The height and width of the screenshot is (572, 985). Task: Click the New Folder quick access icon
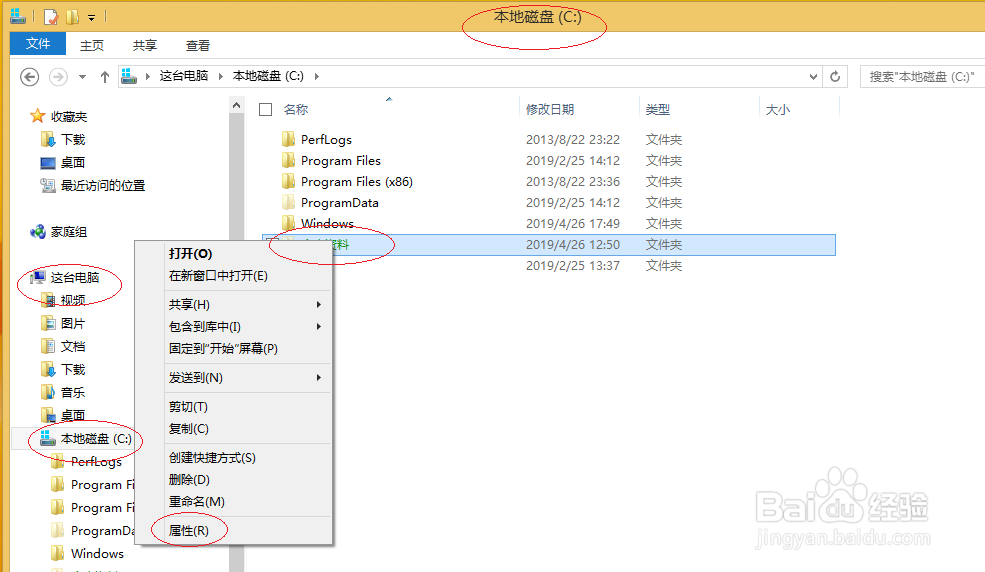(73, 16)
